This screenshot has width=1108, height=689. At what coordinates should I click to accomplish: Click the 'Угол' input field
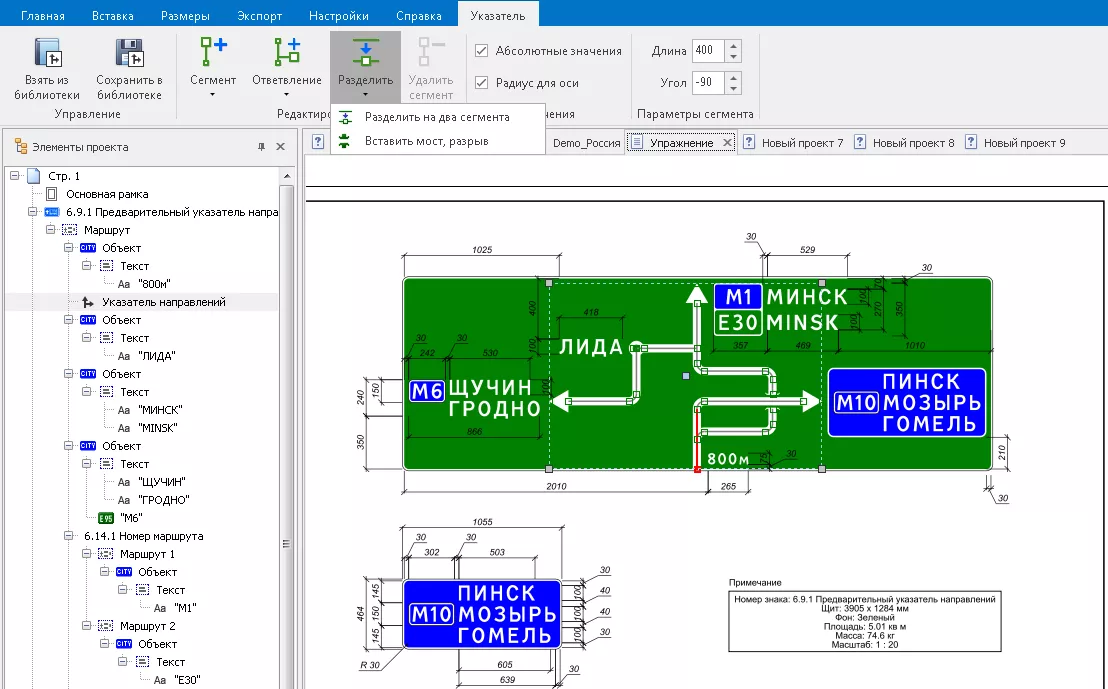click(x=707, y=82)
